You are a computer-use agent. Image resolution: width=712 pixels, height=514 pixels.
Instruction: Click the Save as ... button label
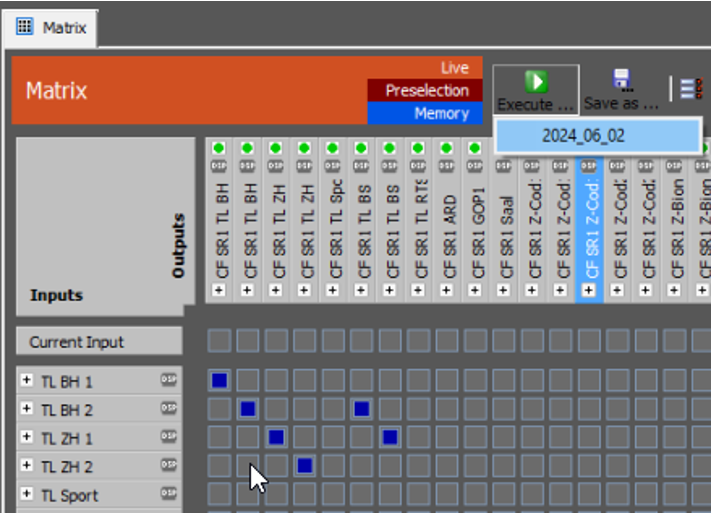[621, 104]
